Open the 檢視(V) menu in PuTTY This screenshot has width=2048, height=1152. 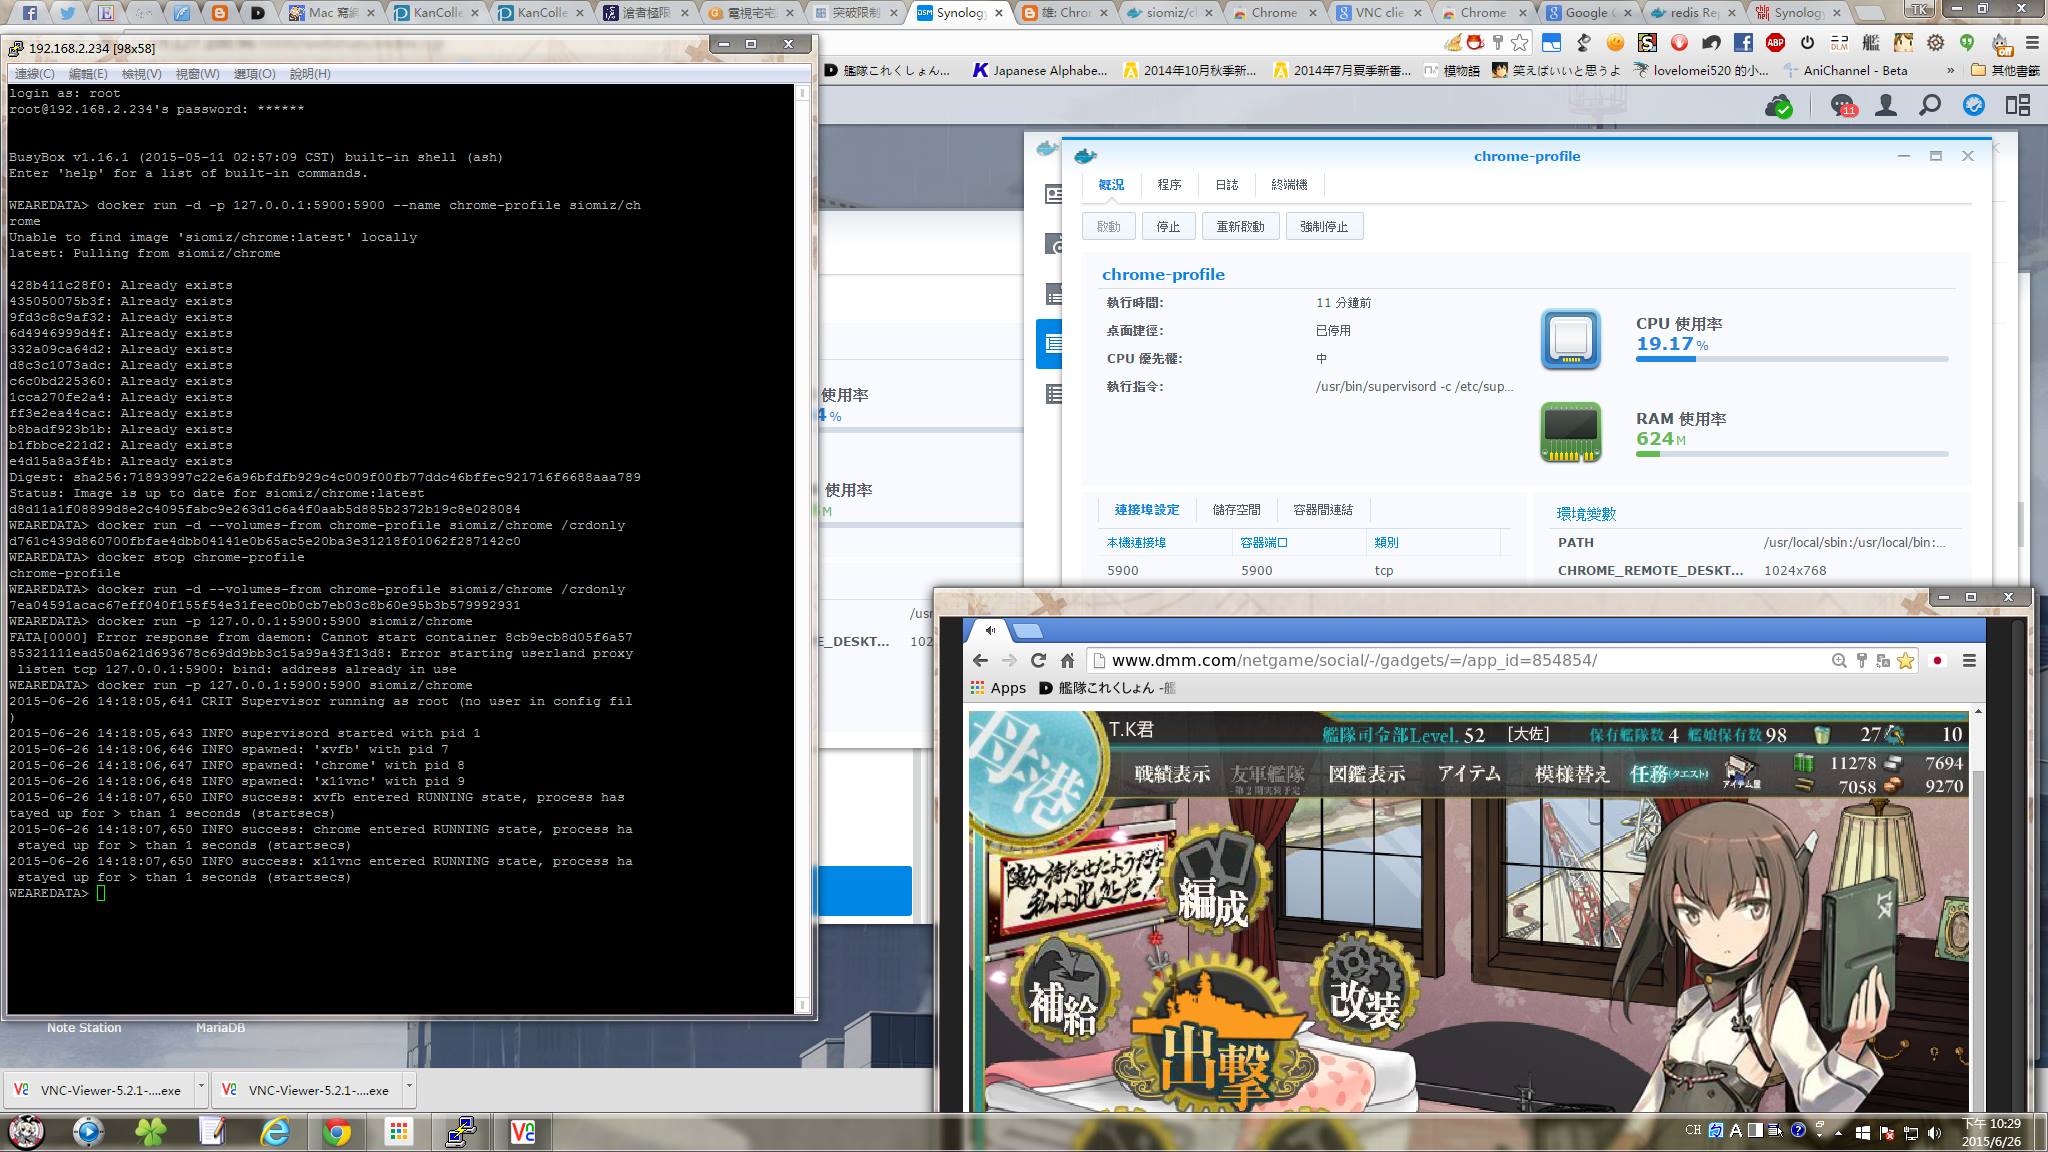tap(142, 74)
